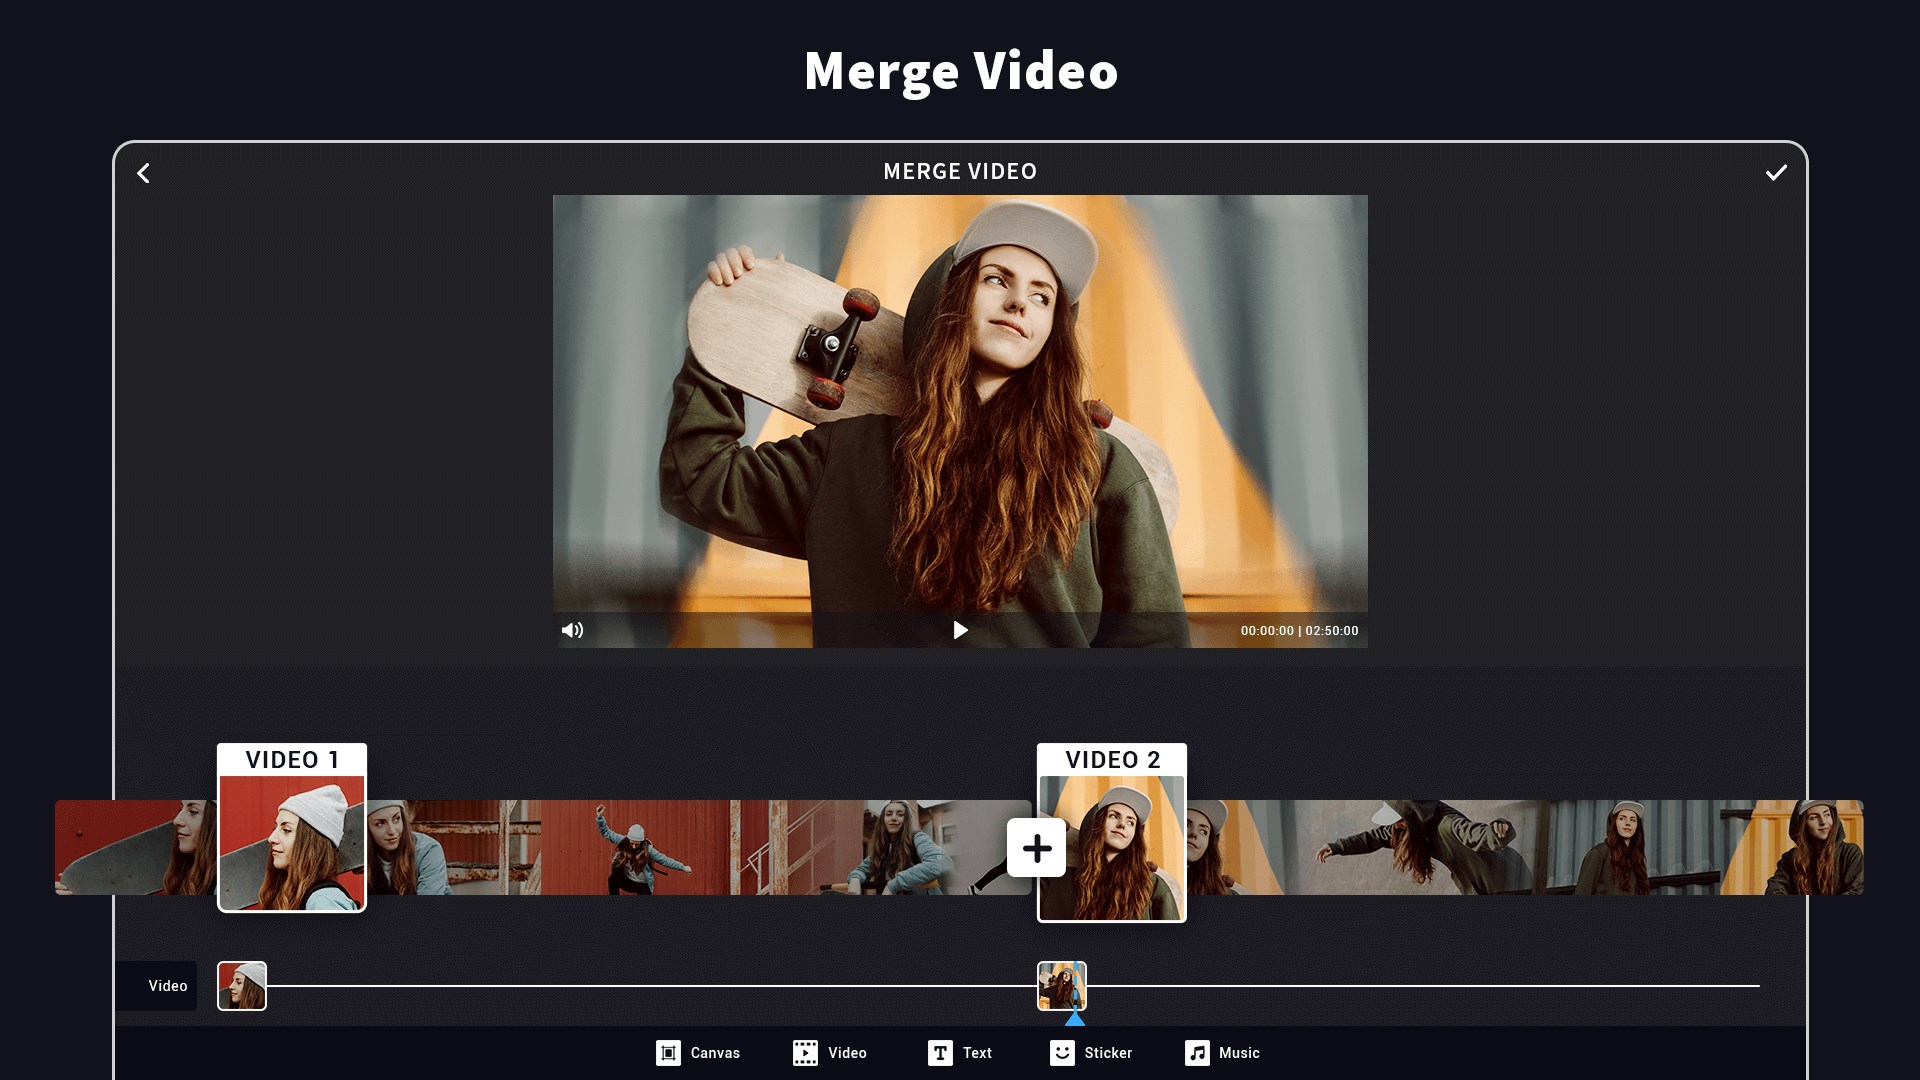1920x1080 pixels.
Task: Click the main video preview image
Action: pyautogui.click(x=960, y=400)
